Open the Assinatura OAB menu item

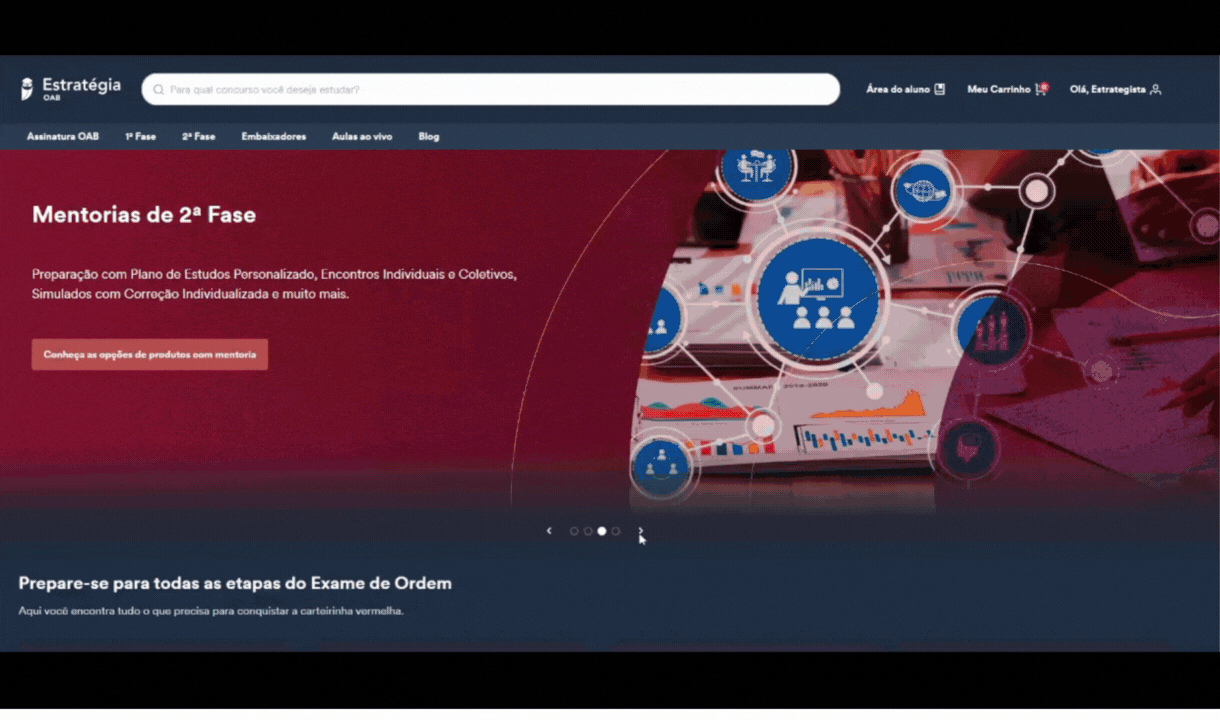[x=63, y=136]
